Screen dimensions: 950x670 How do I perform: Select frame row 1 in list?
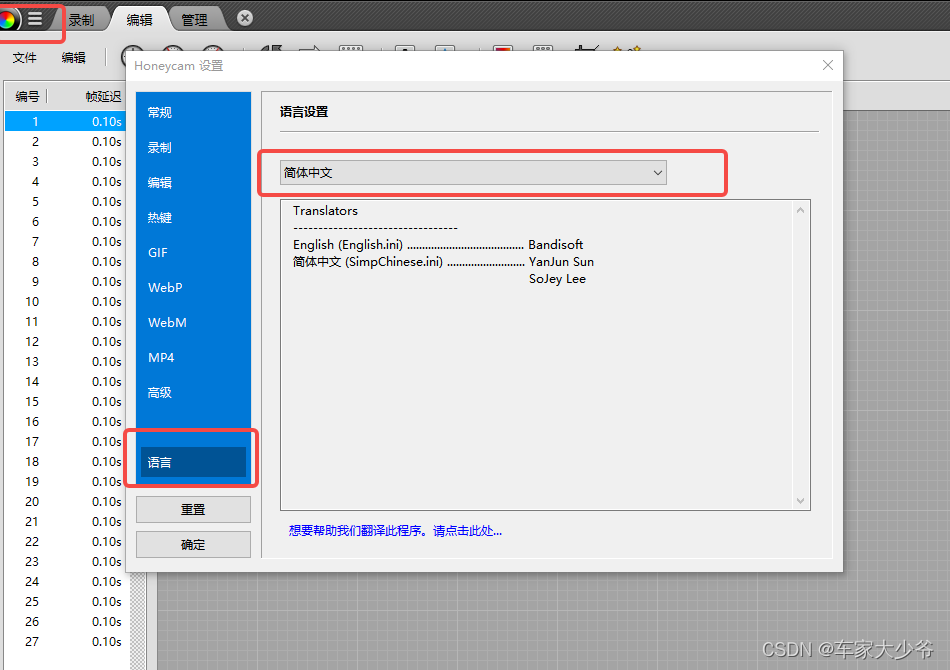tap(65, 121)
